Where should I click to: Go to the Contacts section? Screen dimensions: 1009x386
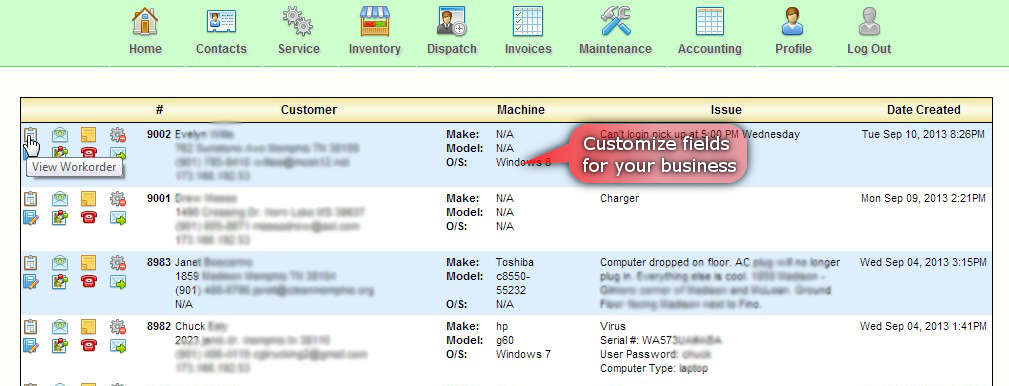(x=221, y=31)
